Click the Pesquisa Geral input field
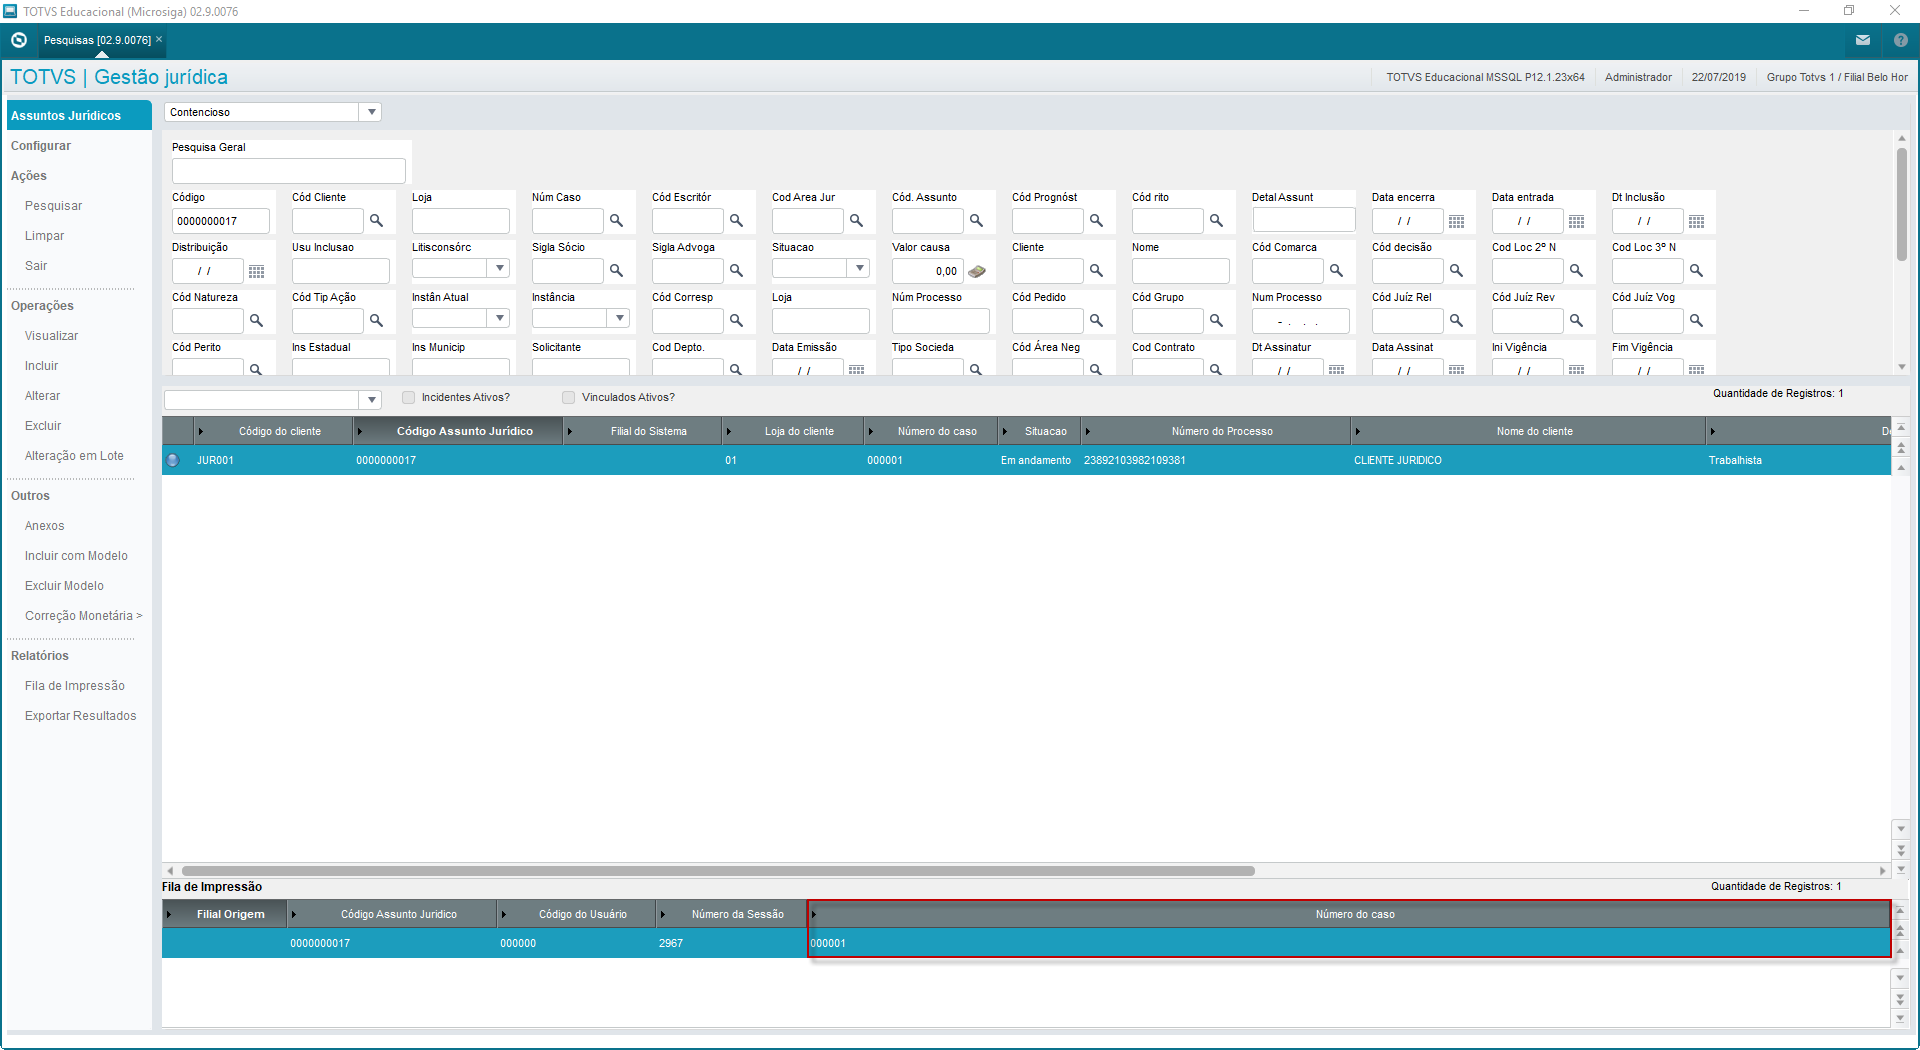The image size is (1920, 1050). (x=288, y=171)
